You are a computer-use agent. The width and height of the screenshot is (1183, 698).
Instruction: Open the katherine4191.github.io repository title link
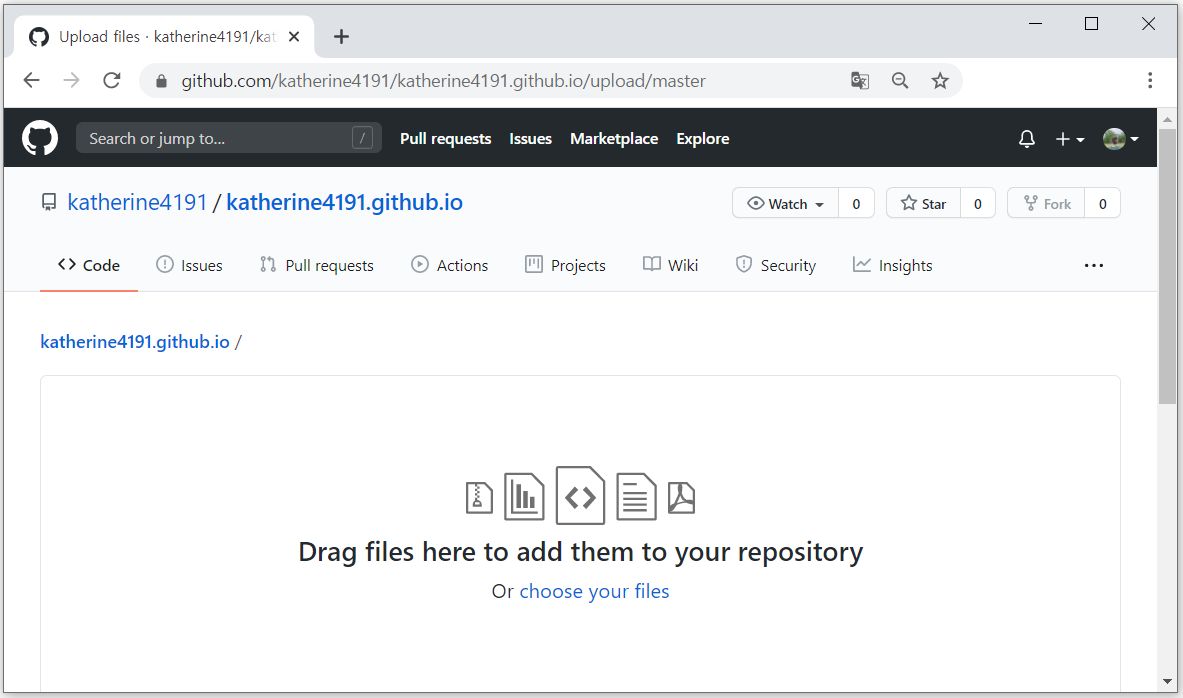344,202
